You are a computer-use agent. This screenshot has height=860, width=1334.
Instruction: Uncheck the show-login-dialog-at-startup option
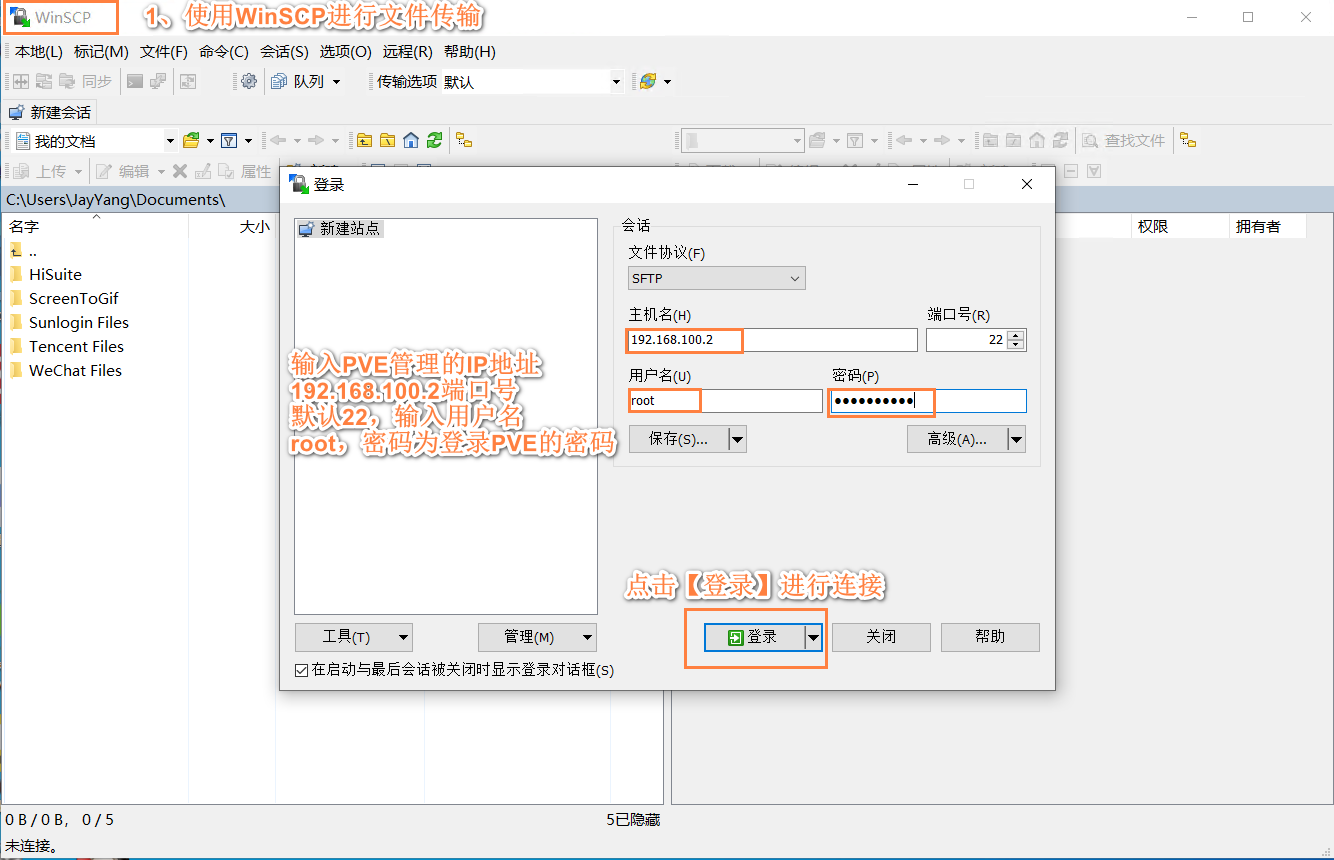tap(301, 670)
